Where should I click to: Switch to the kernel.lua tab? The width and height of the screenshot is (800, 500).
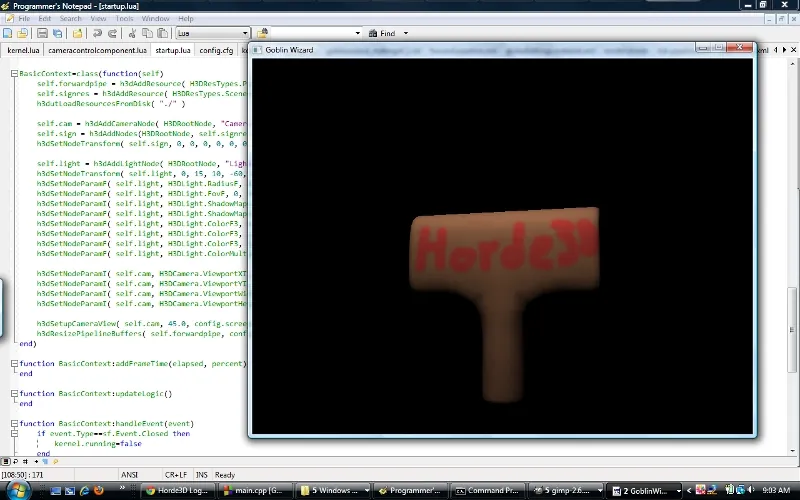coord(23,50)
